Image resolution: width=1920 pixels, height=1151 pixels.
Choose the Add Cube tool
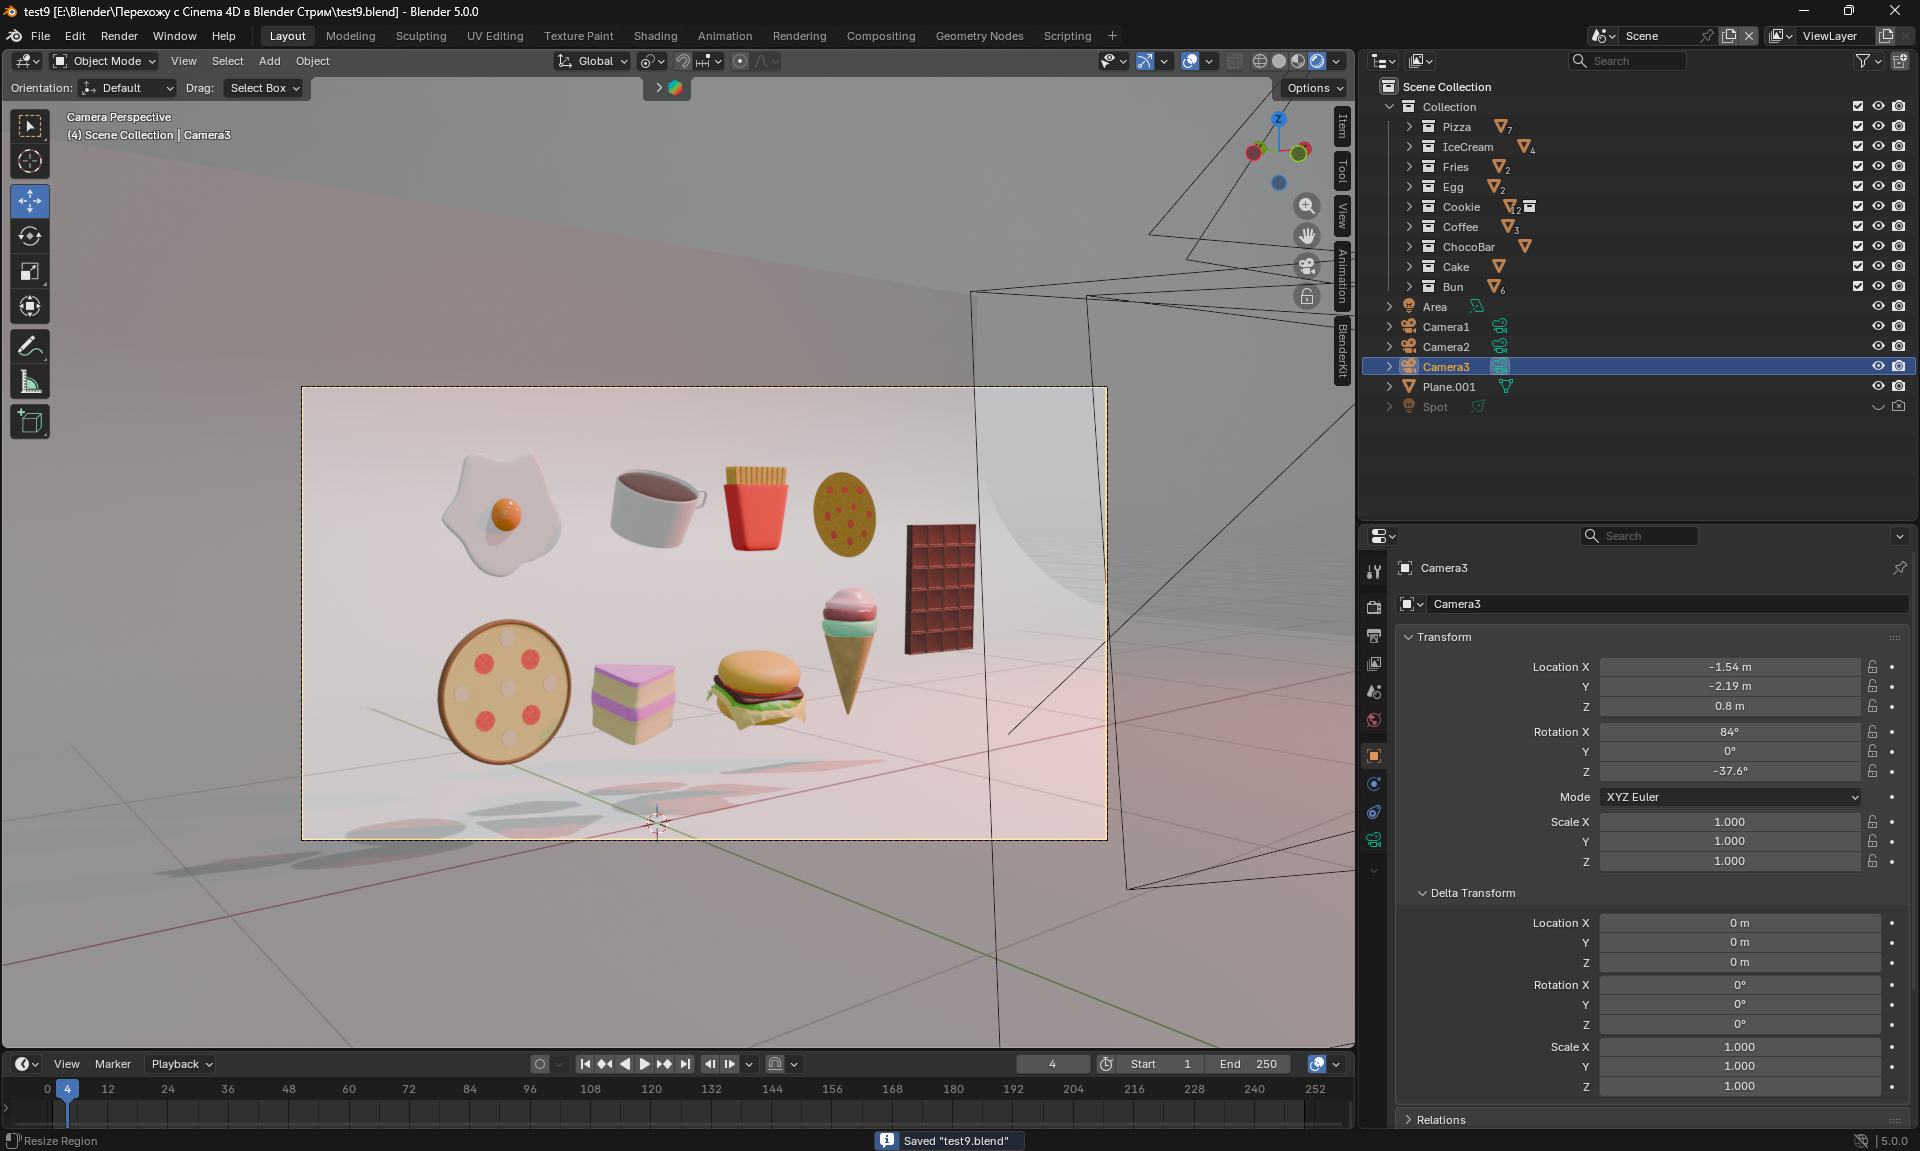(30, 422)
